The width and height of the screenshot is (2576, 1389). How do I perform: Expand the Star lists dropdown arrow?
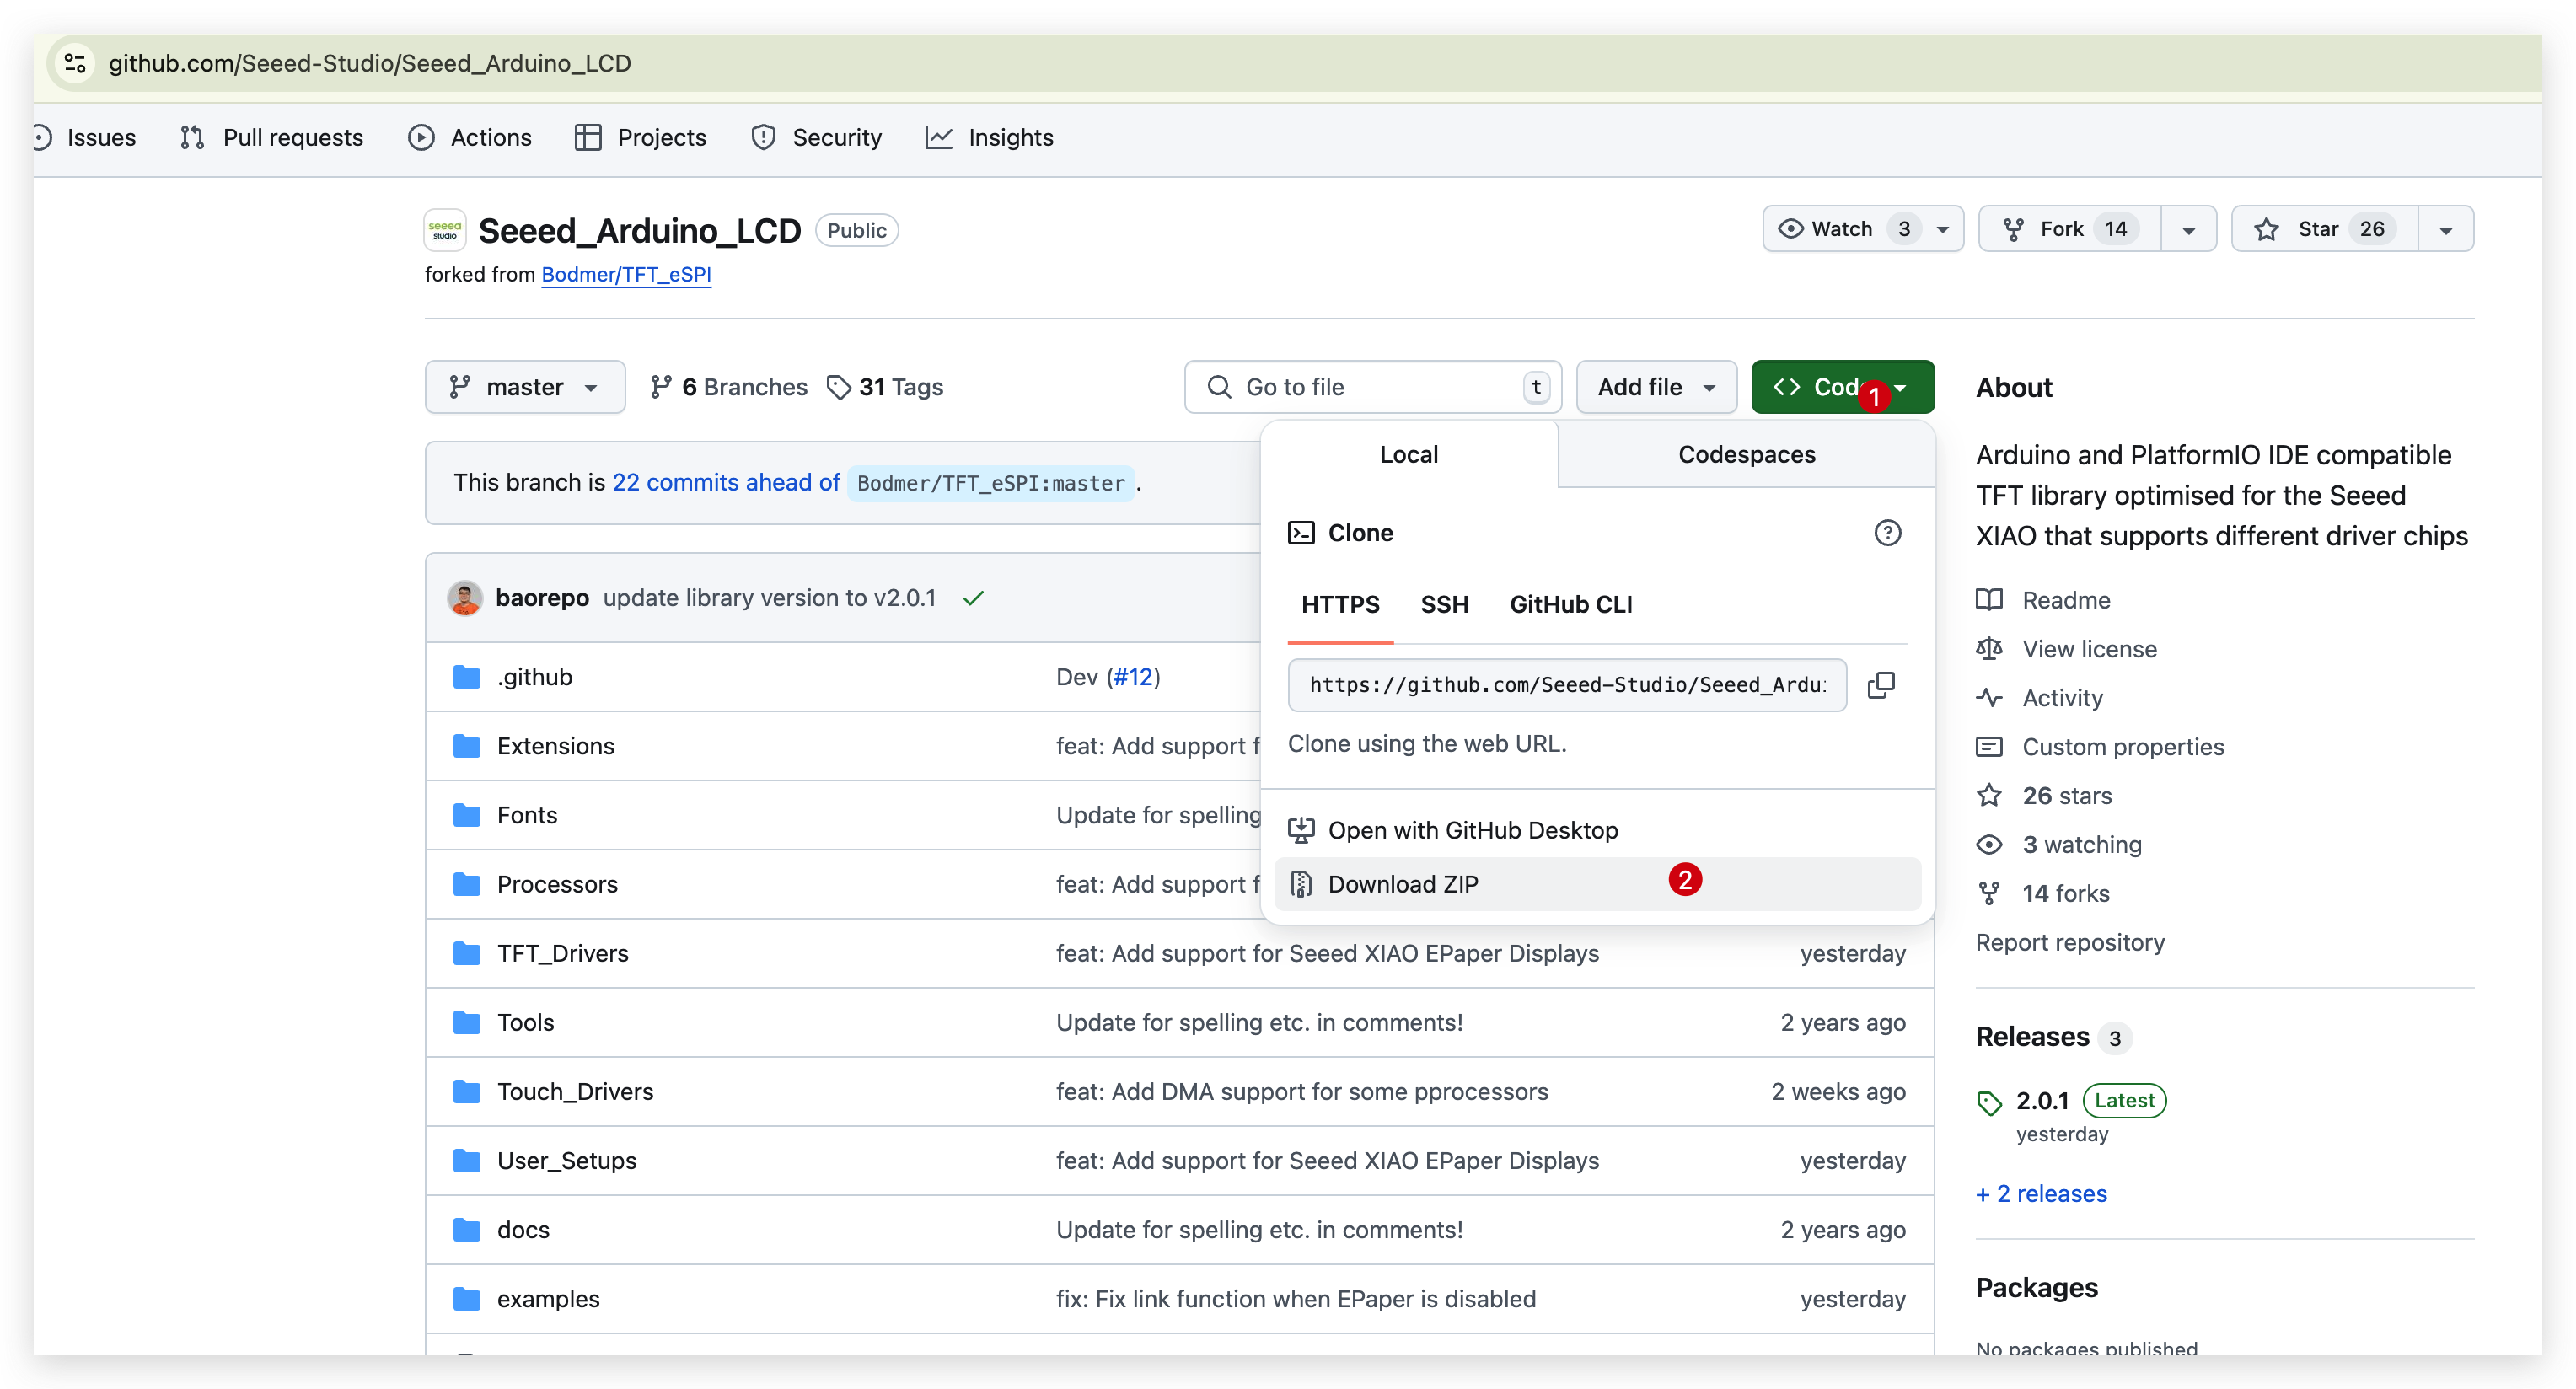(x=2446, y=230)
